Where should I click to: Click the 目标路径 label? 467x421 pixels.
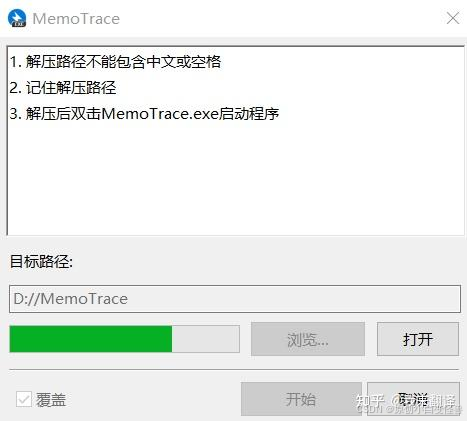41,261
